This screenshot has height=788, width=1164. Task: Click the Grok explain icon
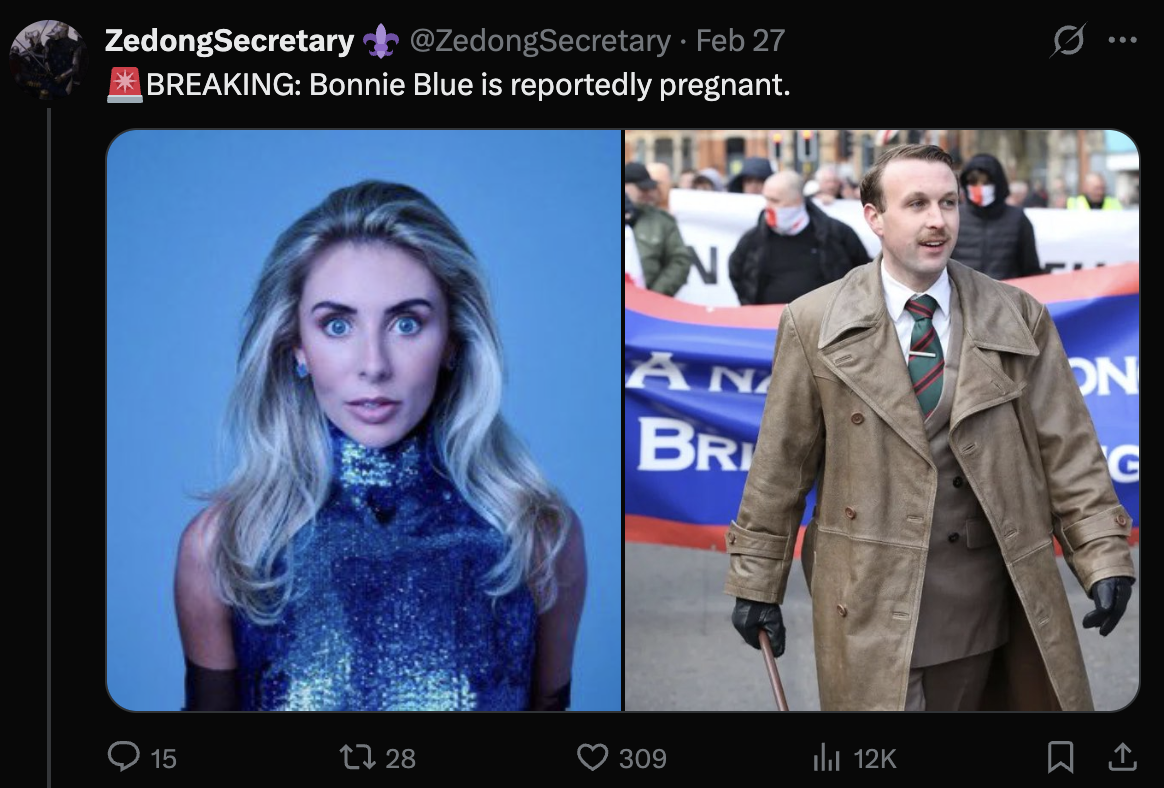coord(1068,39)
